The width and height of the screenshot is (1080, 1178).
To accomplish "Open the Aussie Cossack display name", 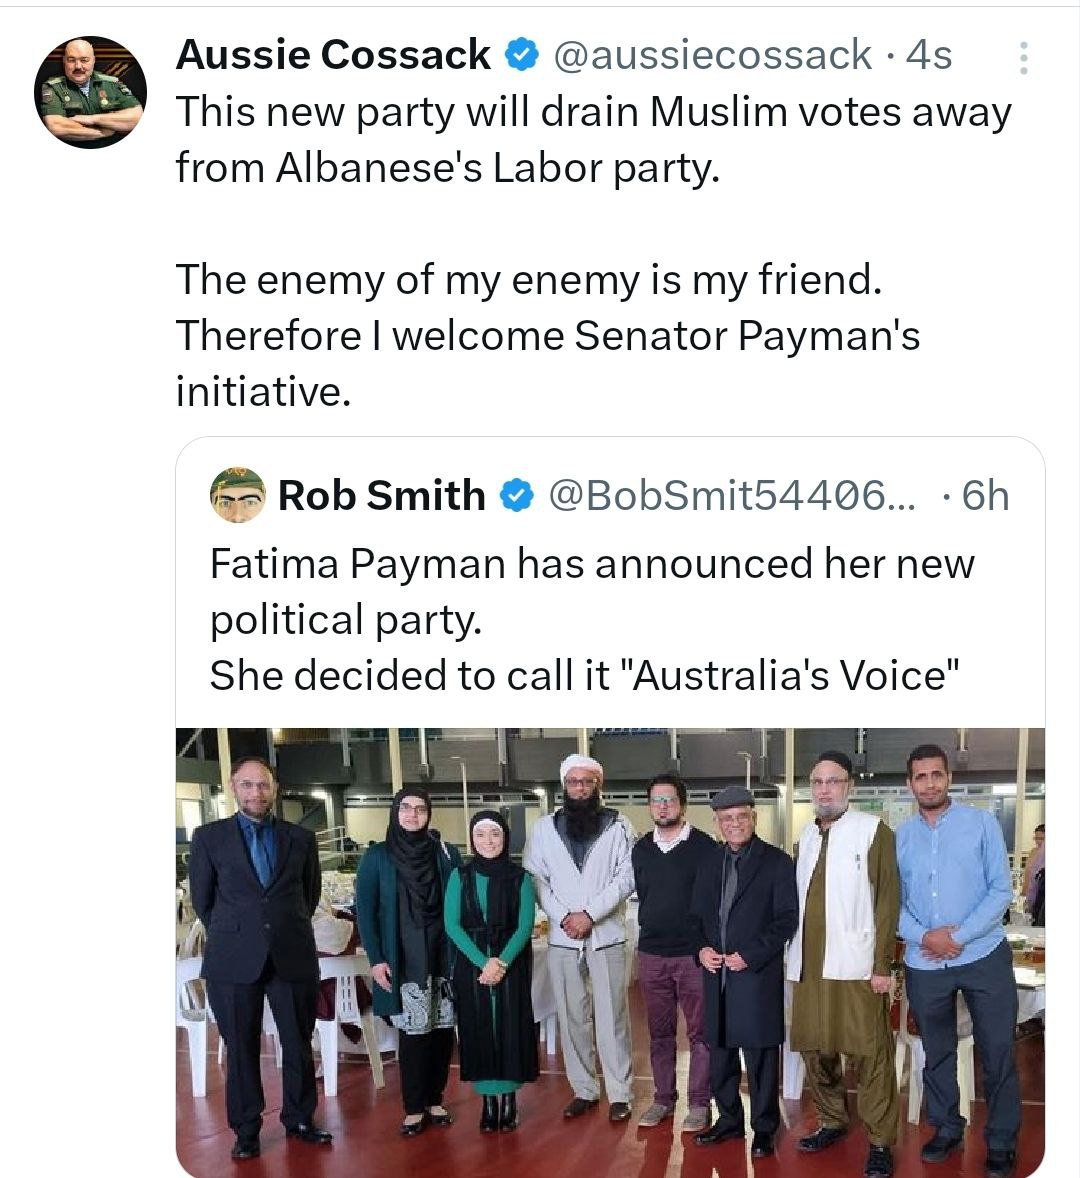I will (x=333, y=55).
